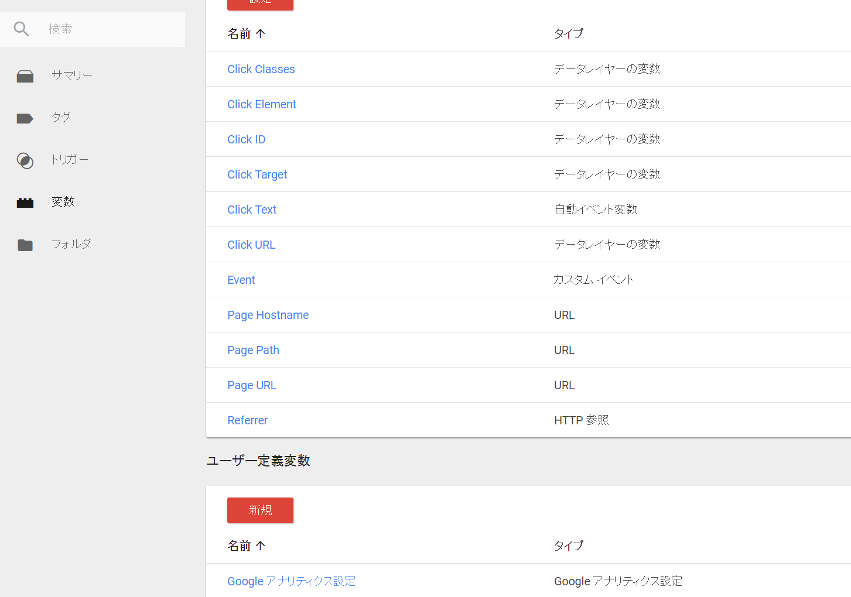Open the Click Classes variable
Viewport: 851px width, 597px height.
tap(261, 69)
